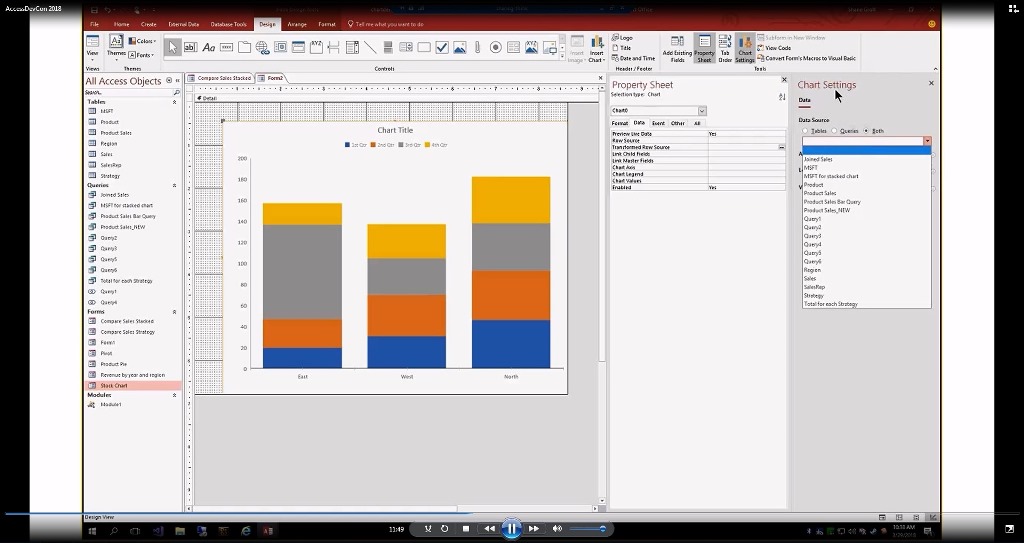The width and height of the screenshot is (1024, 543).
Task: Toggle the Chart Settings ribbon button
Action: click(x=744, y=49)
